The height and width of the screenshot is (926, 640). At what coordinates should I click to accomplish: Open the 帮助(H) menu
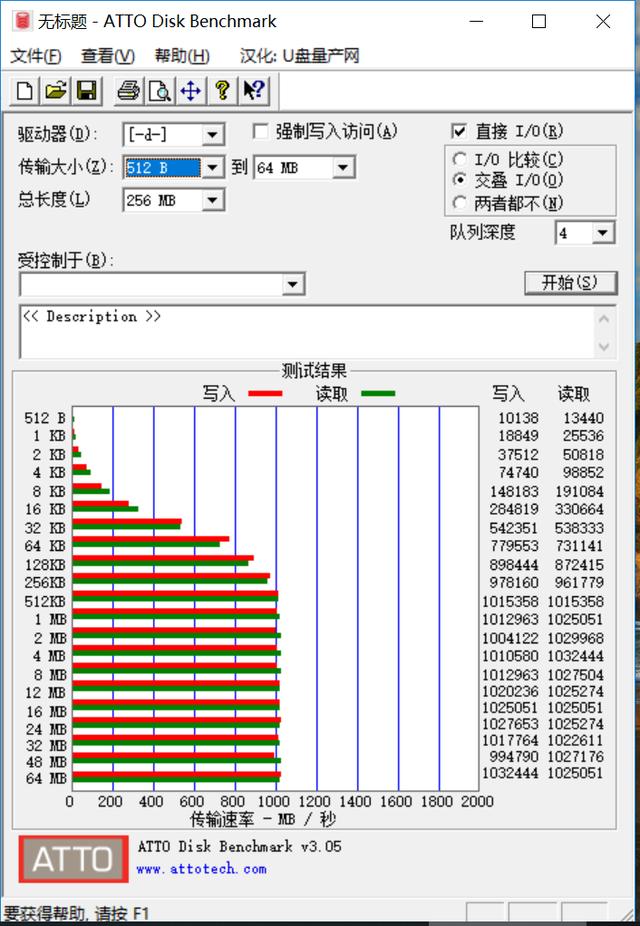pos(182,56)
